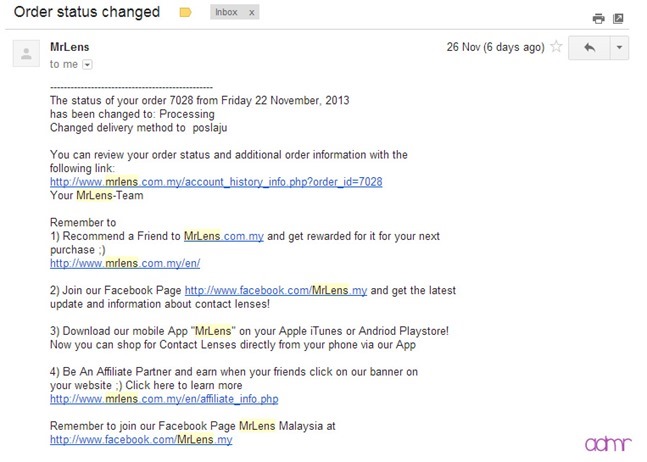
Task: Click the reply arrow button
Action: click(590, 47)
